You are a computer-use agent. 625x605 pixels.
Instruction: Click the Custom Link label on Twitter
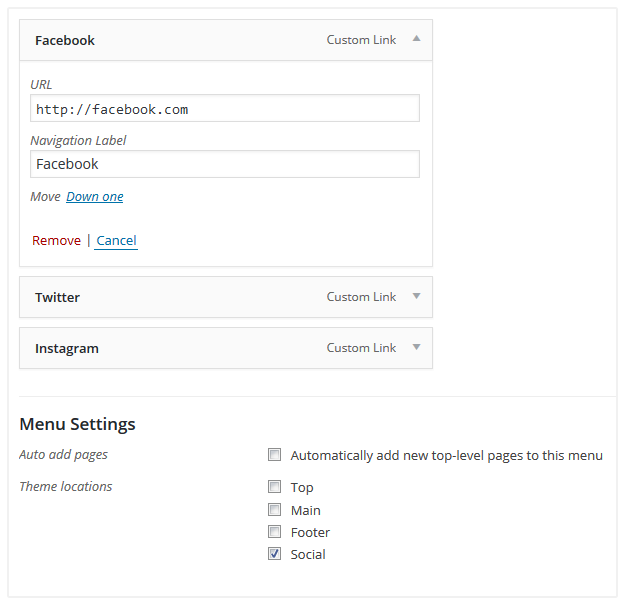[x=361, y=297]
